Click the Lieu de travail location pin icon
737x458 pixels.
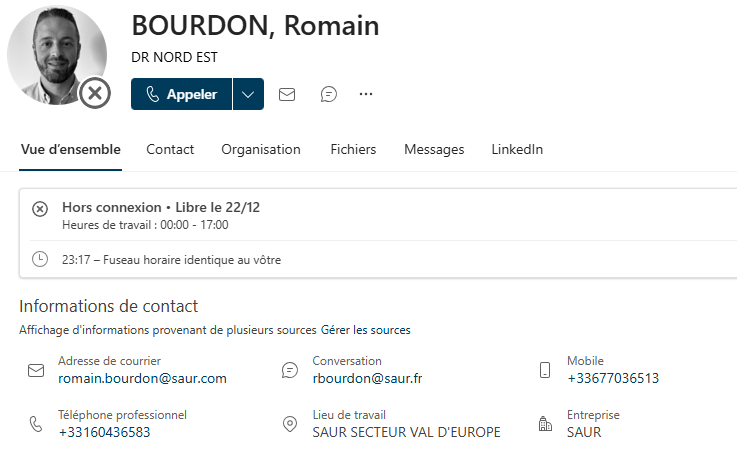[x=290, y=424]
